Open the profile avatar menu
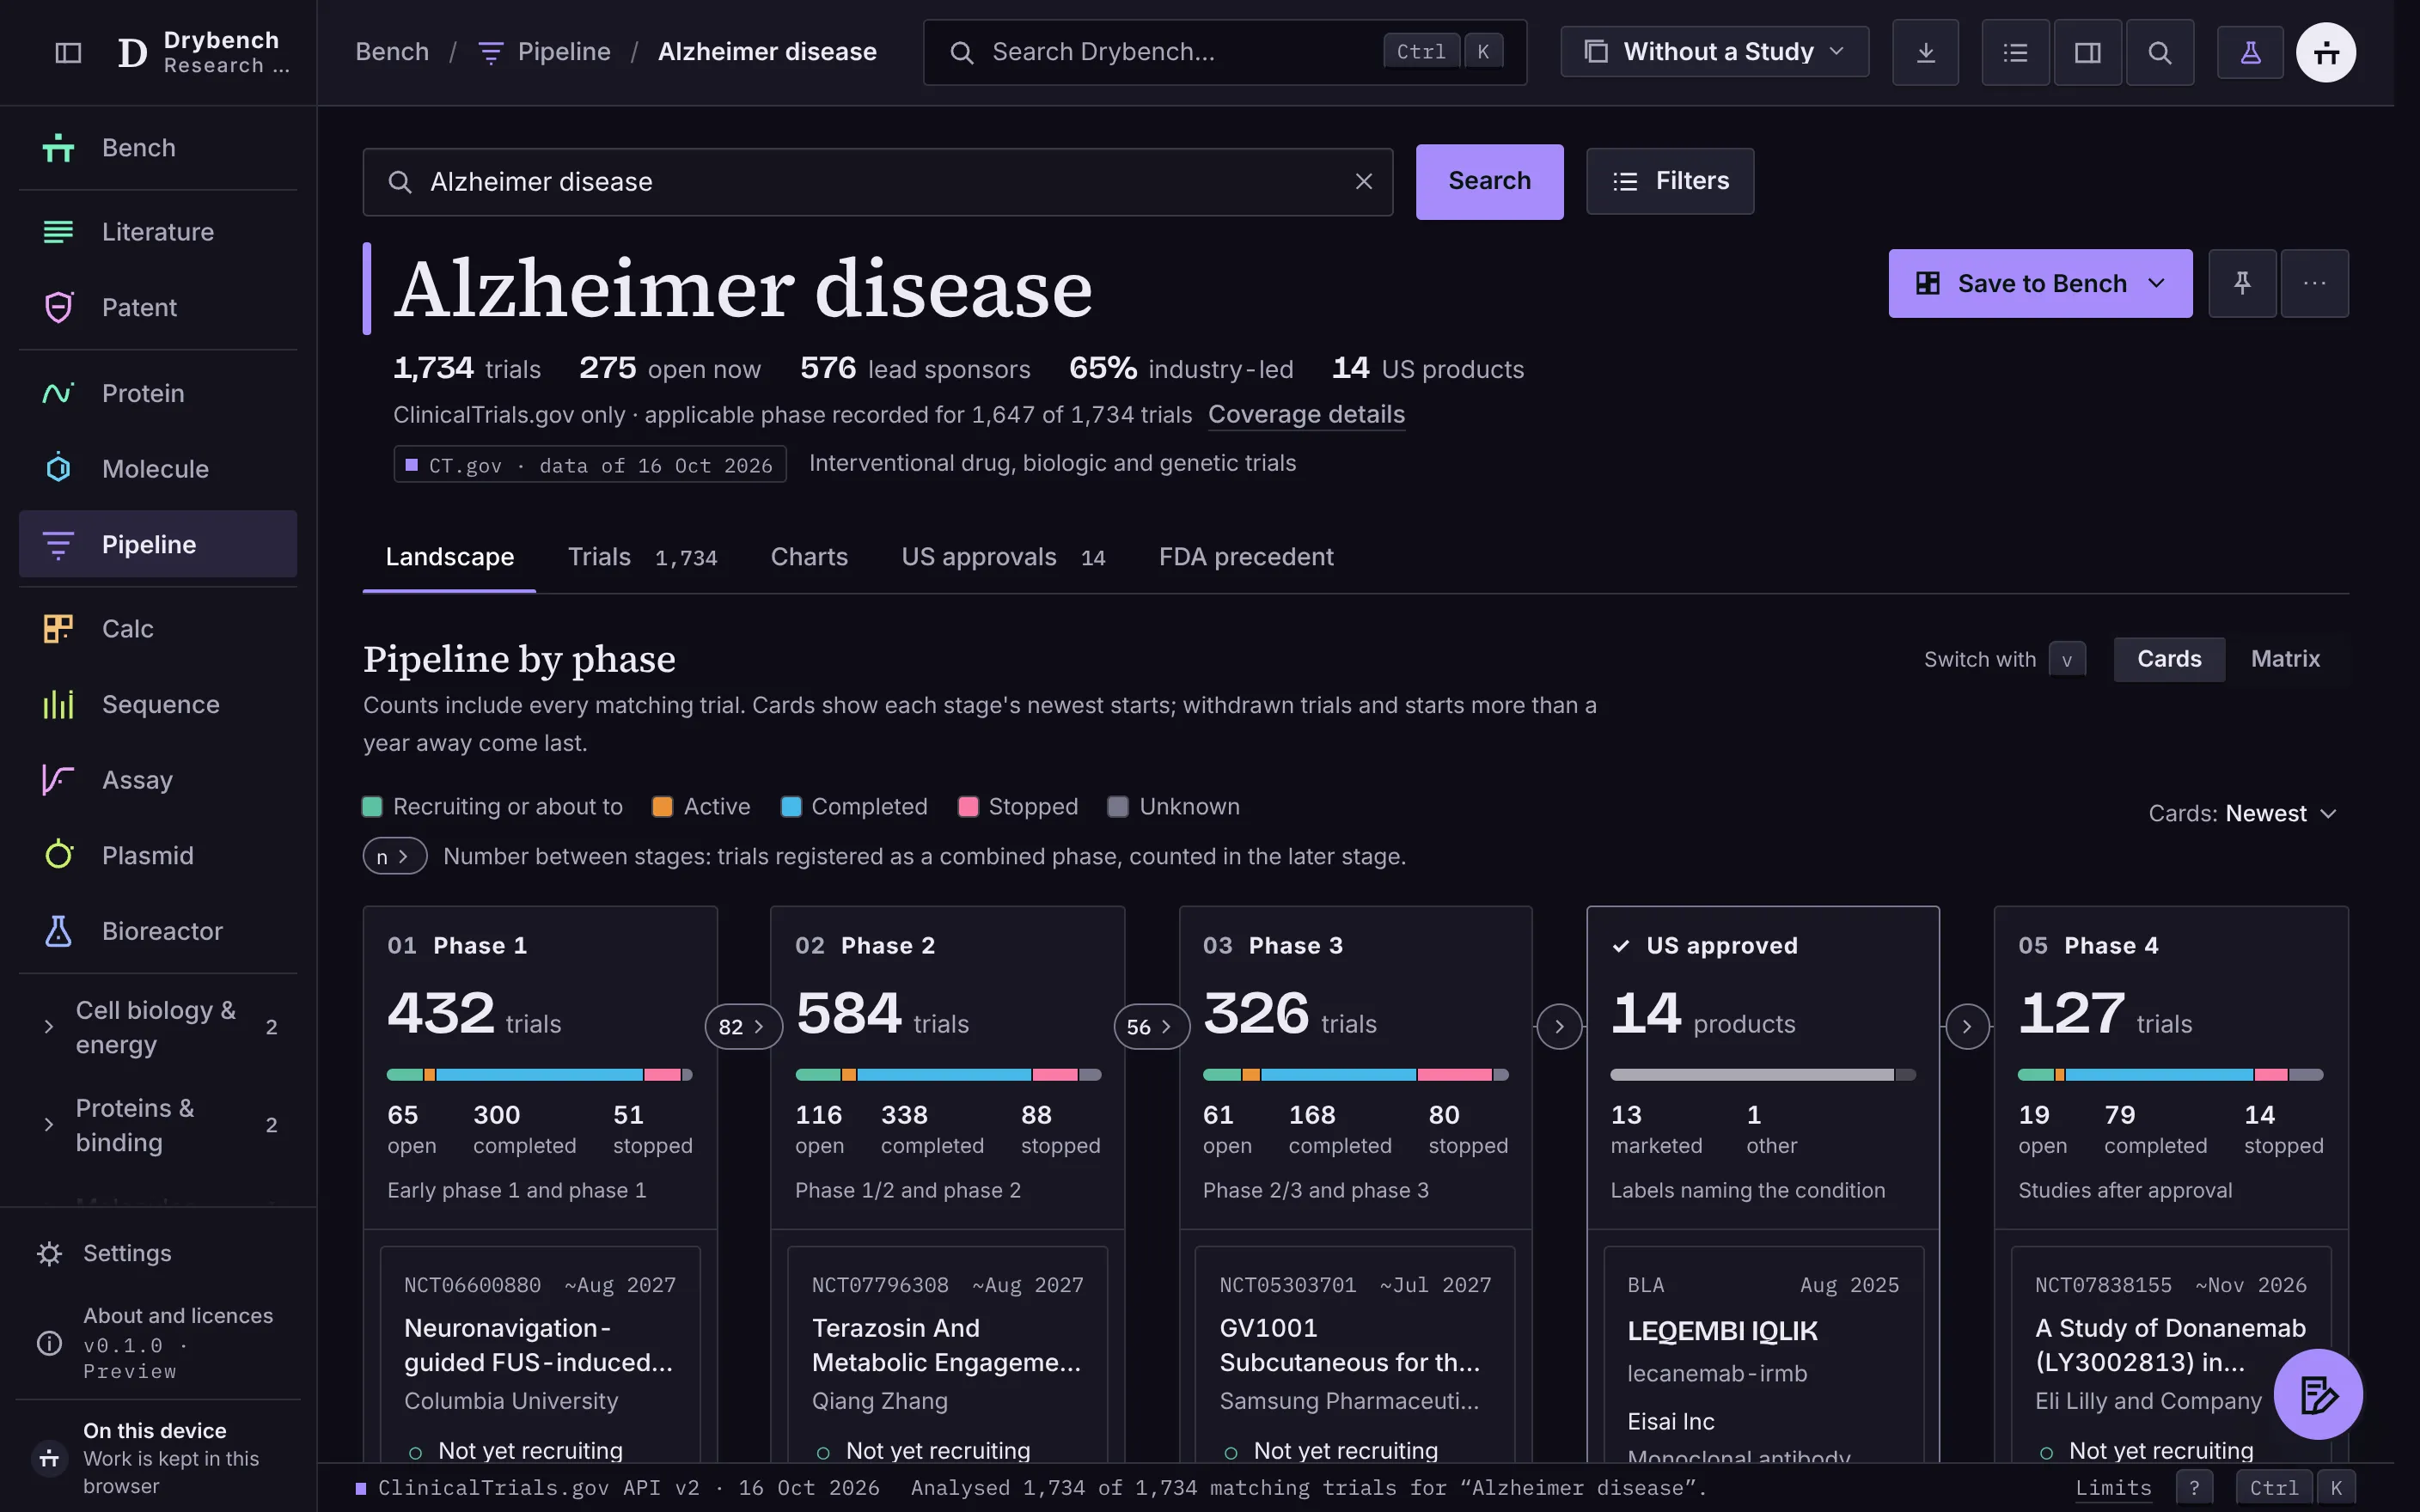The height and width of the screenshot is (1512, 2420). click(x=2325, y=52)
